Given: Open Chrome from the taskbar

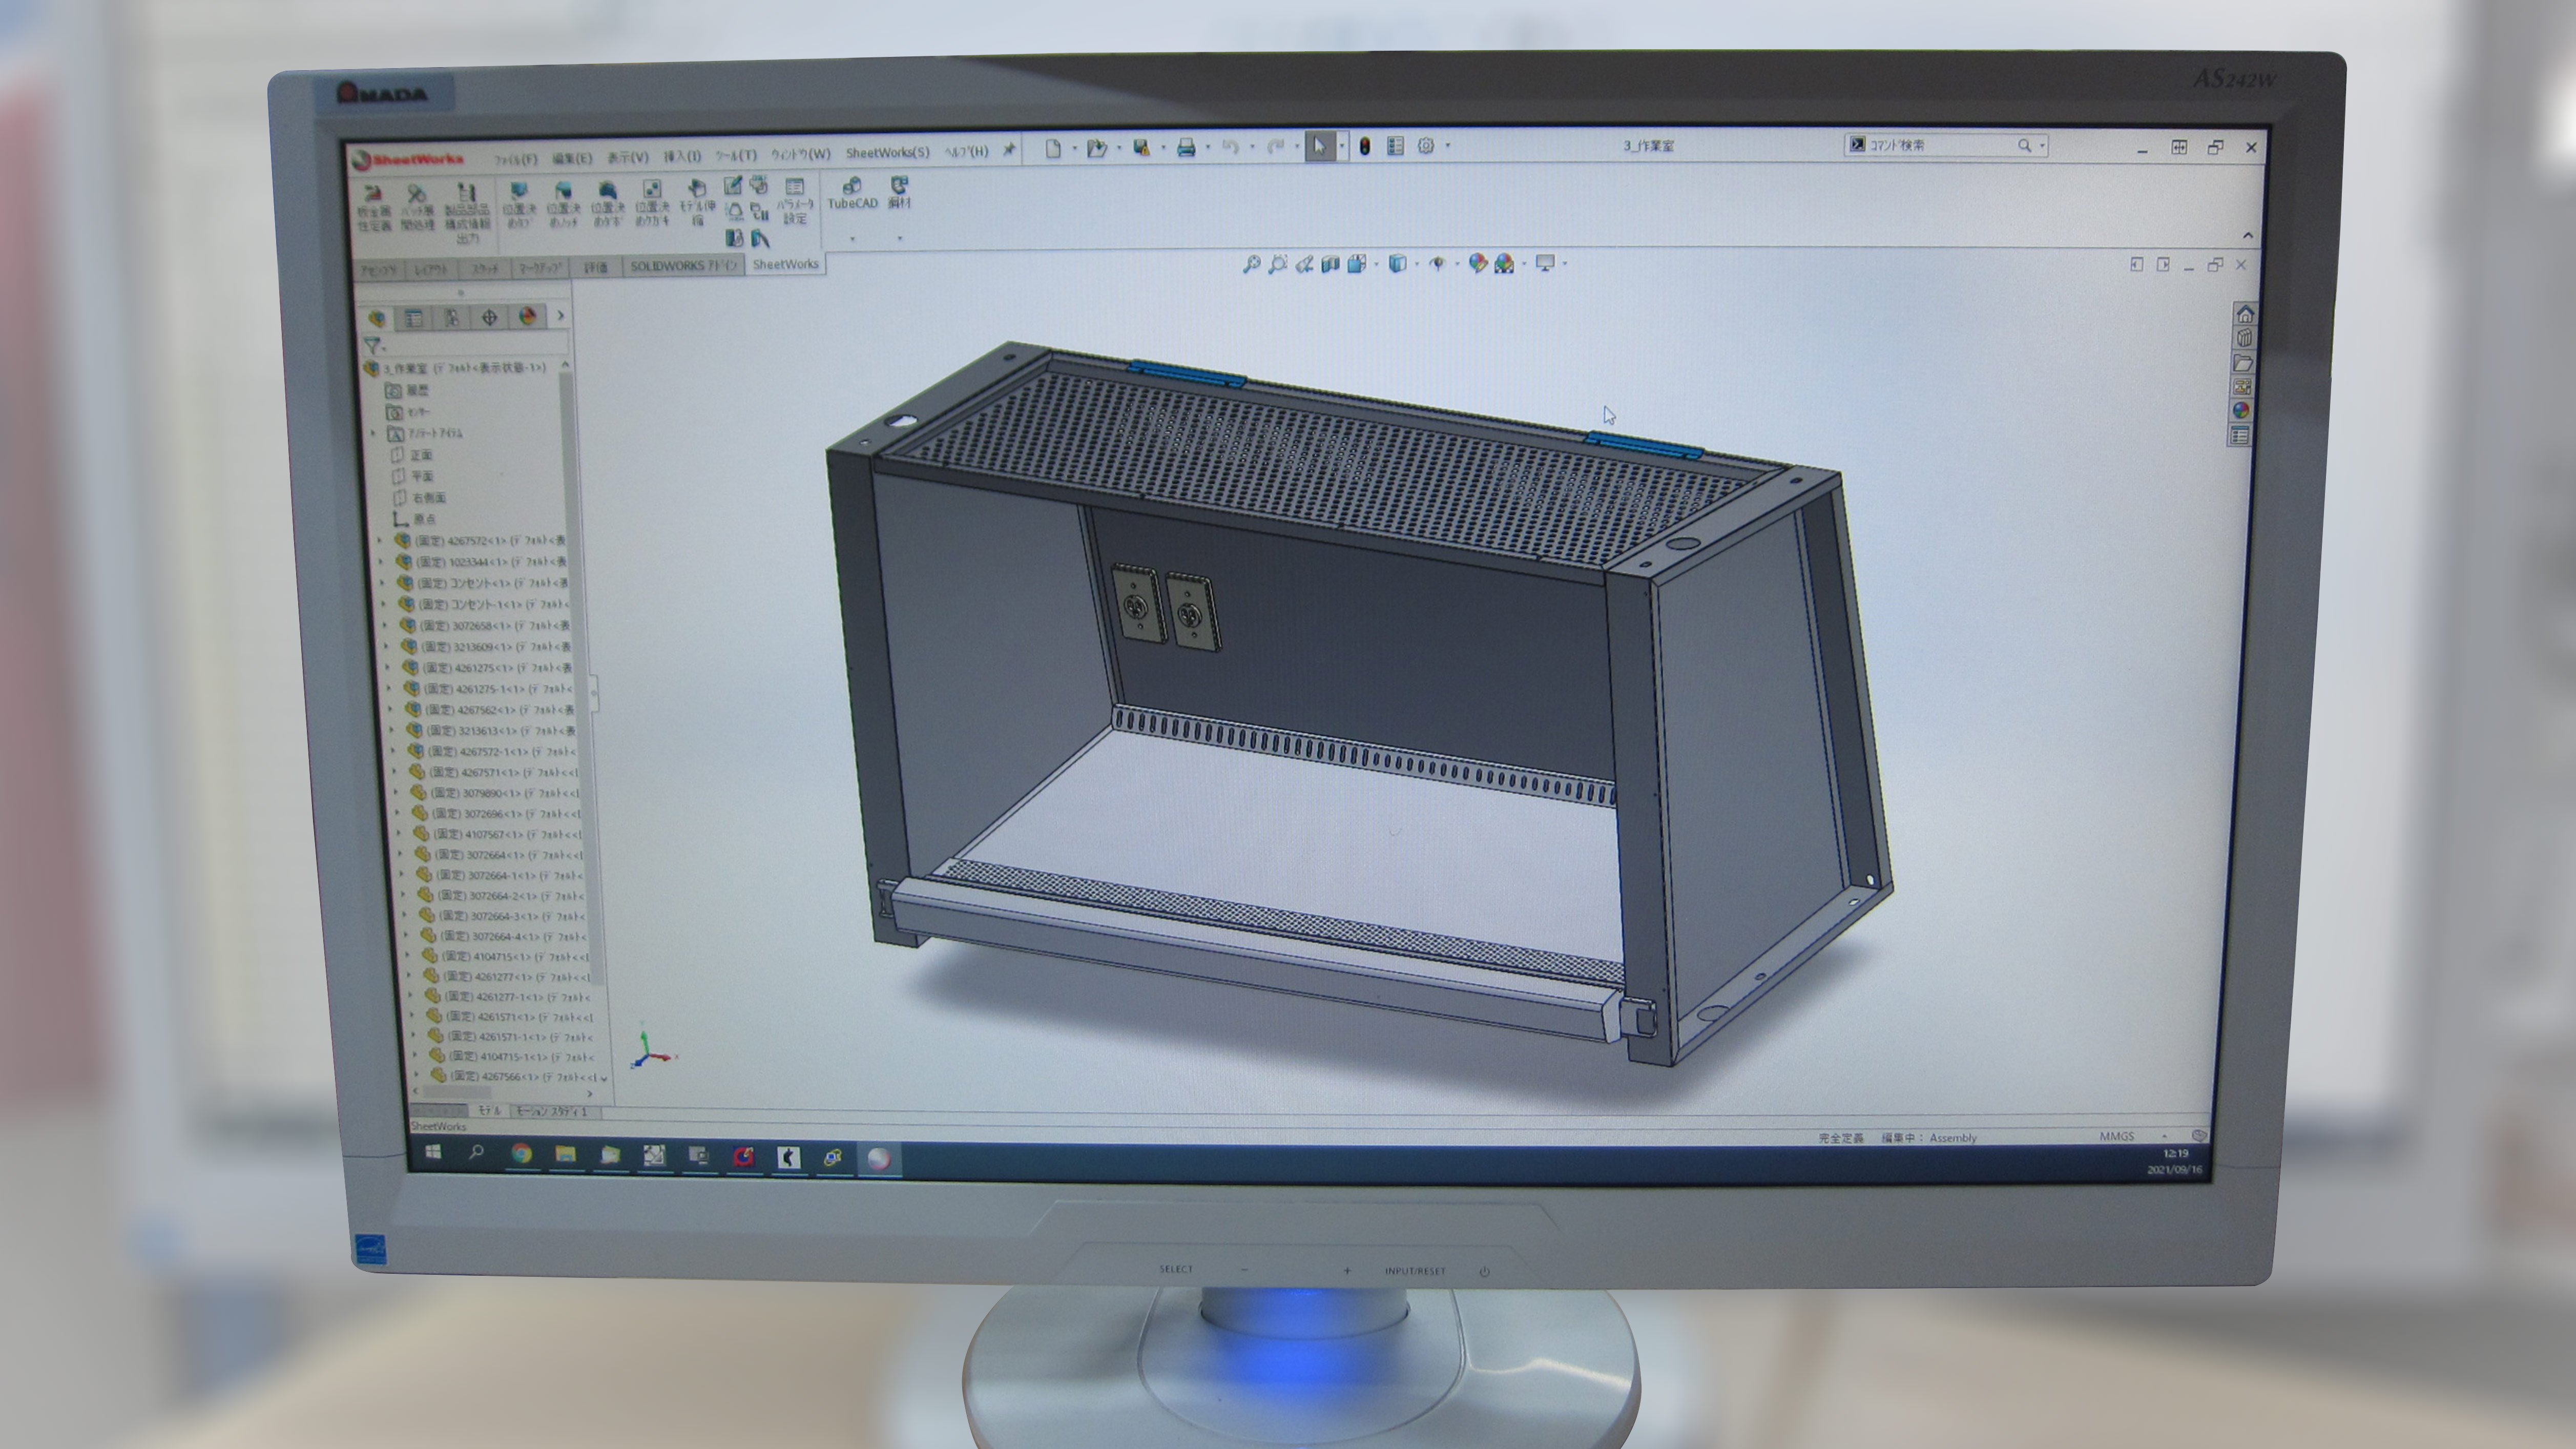Looking at the screenshot, I should [x=521, y=1154].
